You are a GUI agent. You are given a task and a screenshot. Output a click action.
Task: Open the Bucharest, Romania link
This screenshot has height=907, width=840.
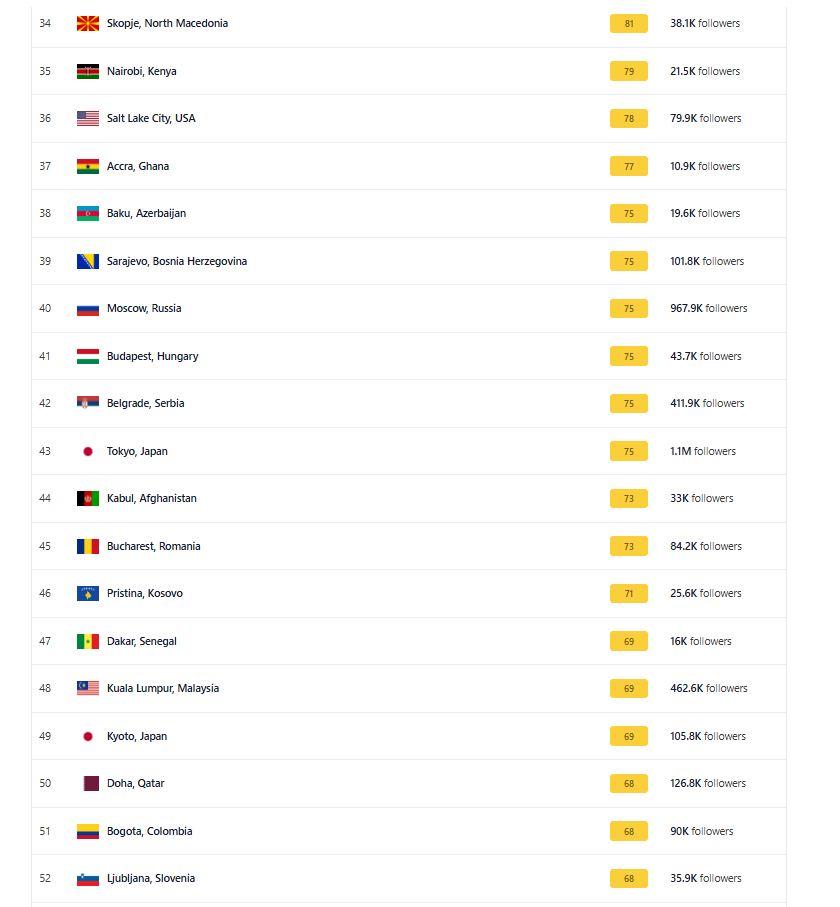point(153,546)
